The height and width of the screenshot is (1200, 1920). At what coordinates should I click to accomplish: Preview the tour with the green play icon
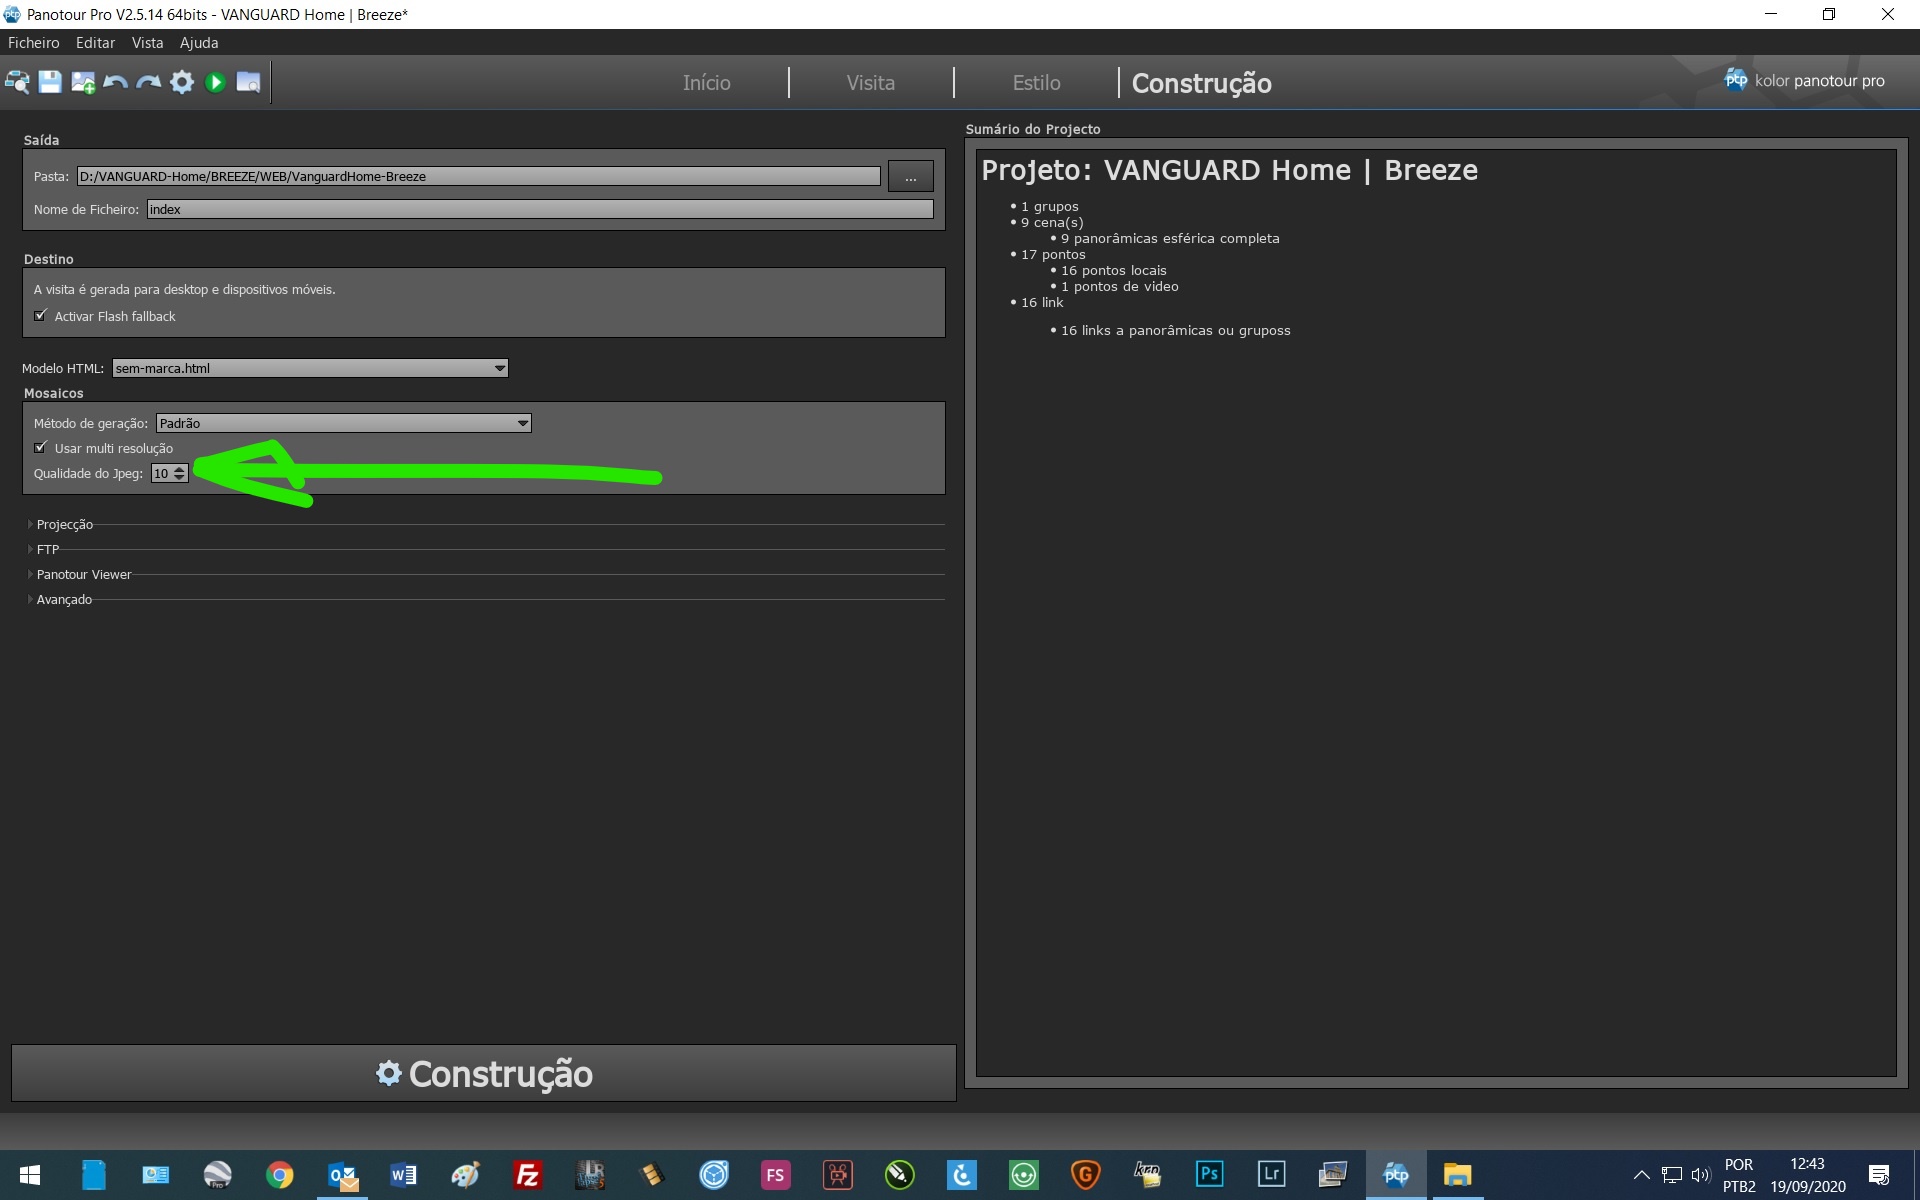pyautogui.click(x=215, y=82)
